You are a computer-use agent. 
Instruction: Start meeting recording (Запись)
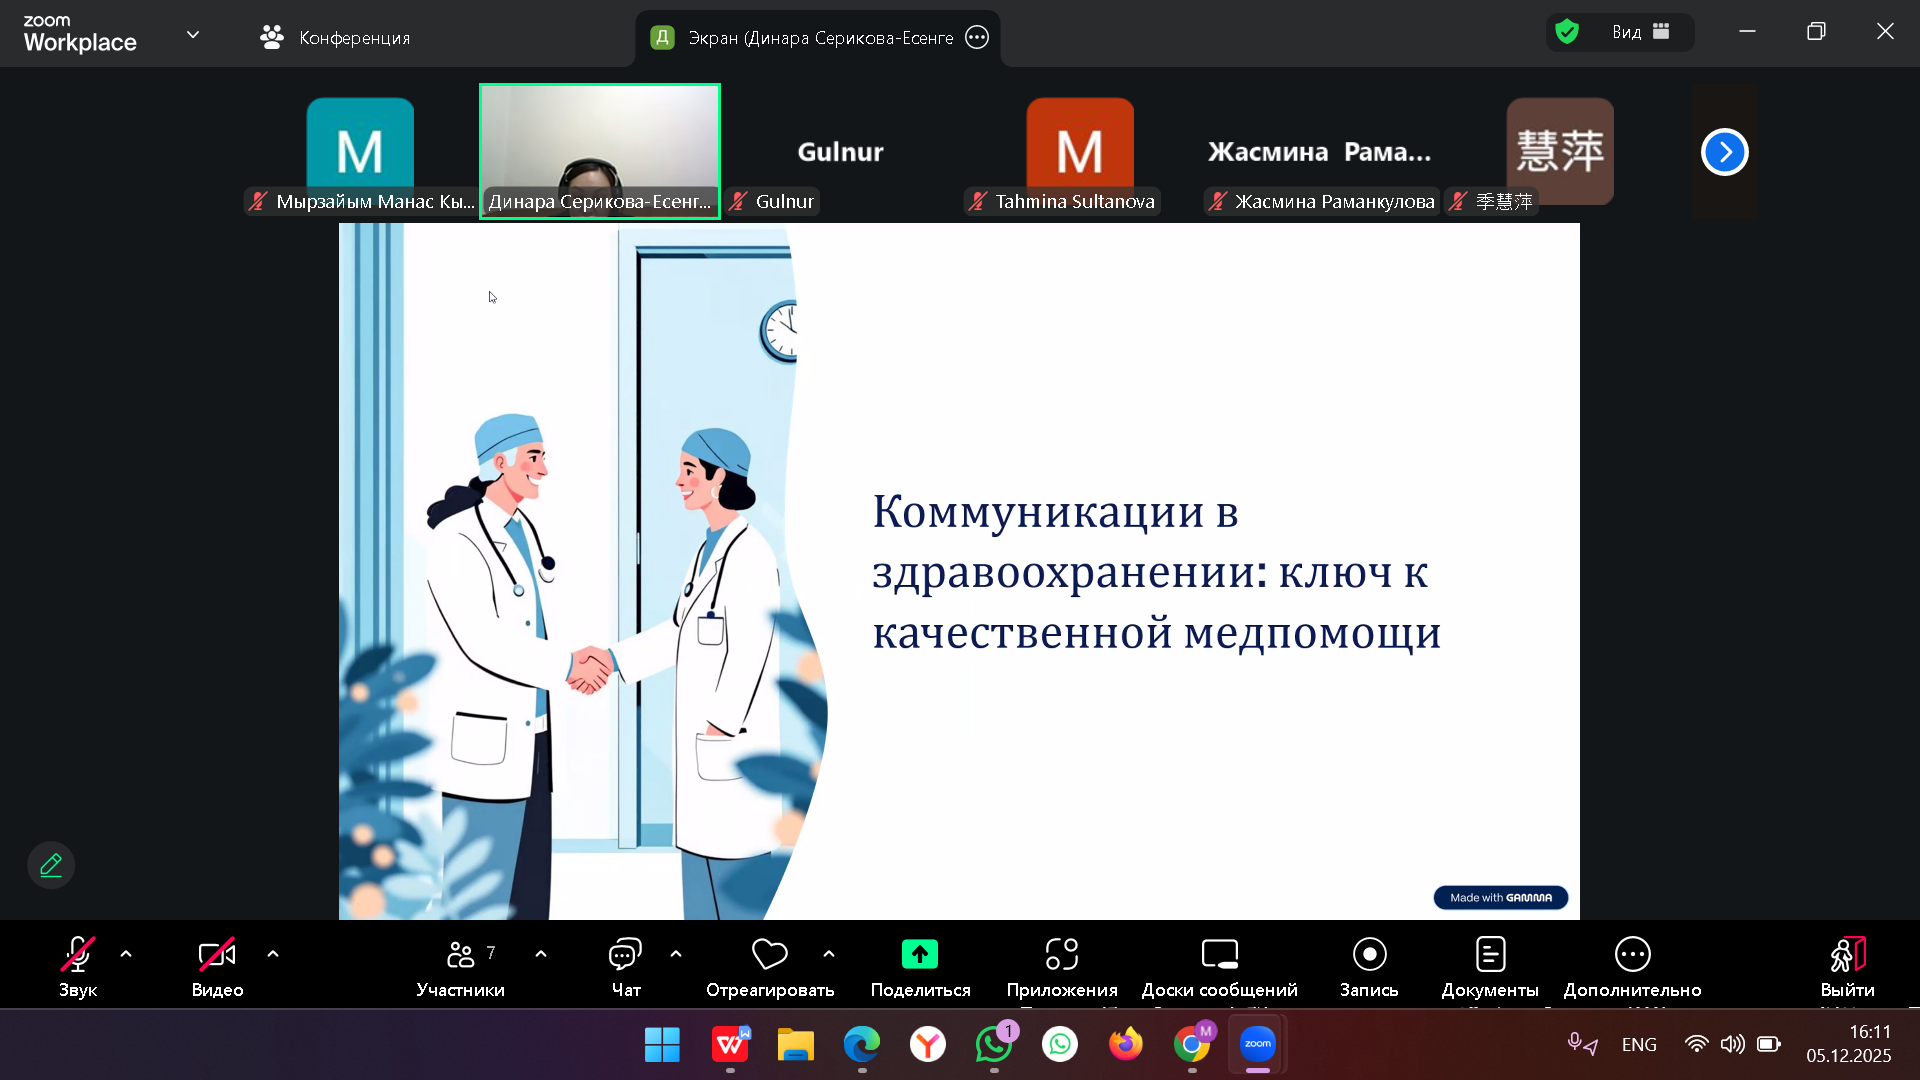tap(1369, 956)
